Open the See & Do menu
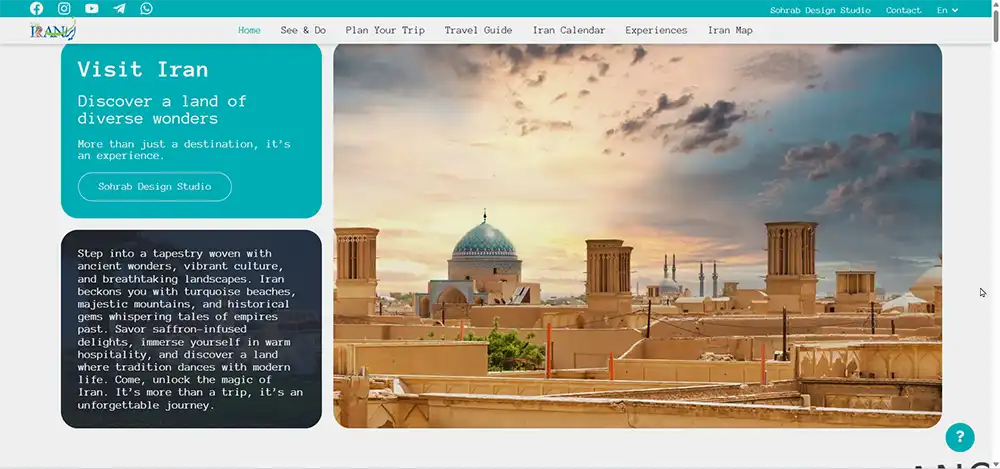Viewport: 1000px width, 469px height. 303,30
